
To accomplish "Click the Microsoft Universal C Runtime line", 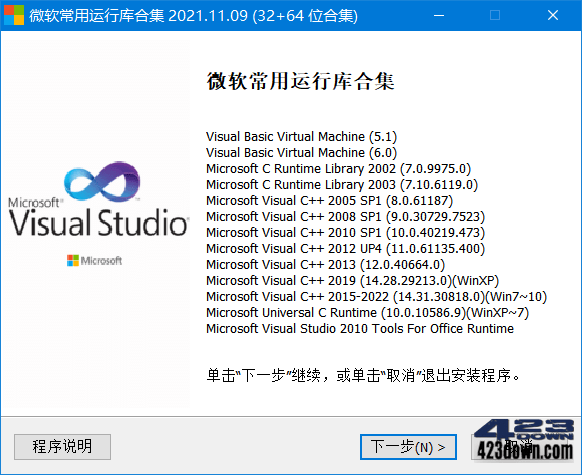I will 367,312.
